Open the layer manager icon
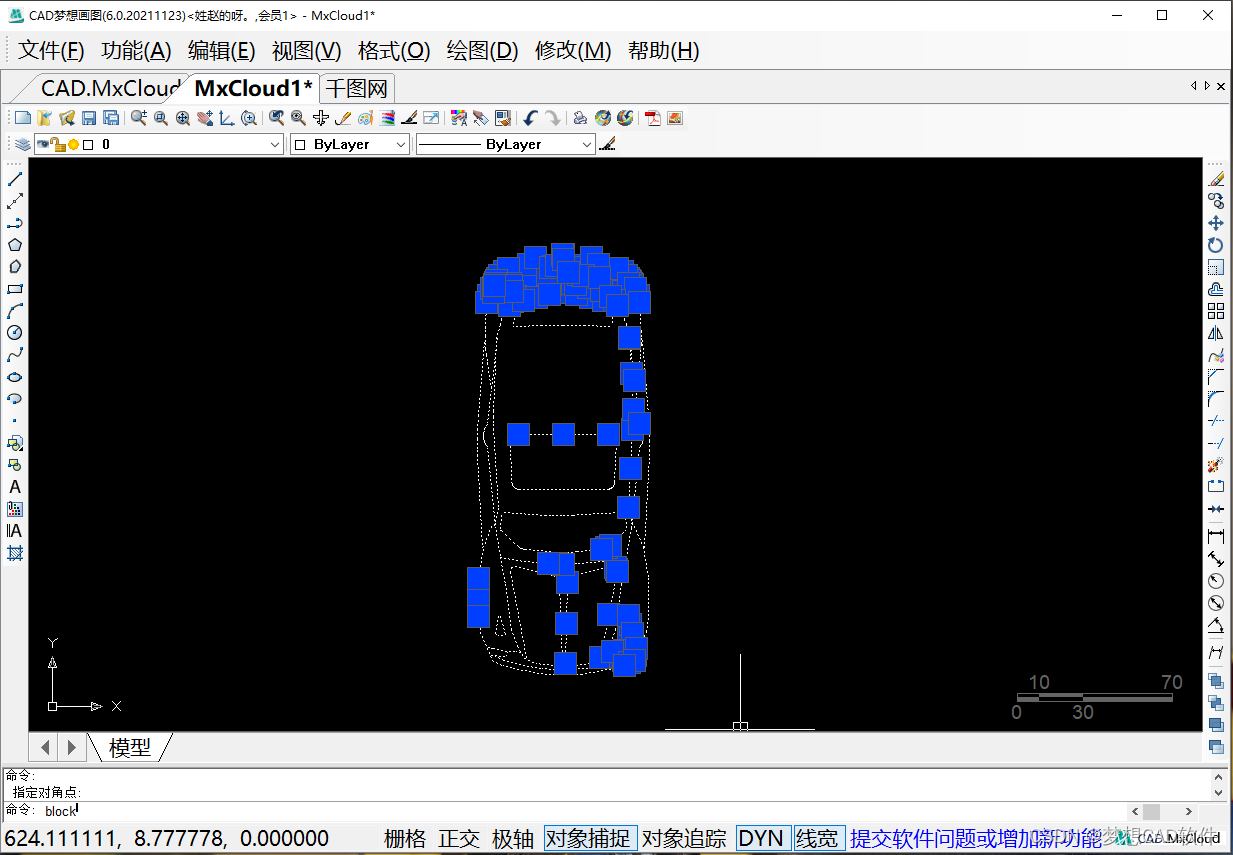1233x855 pixels. [x=21, y=145]
